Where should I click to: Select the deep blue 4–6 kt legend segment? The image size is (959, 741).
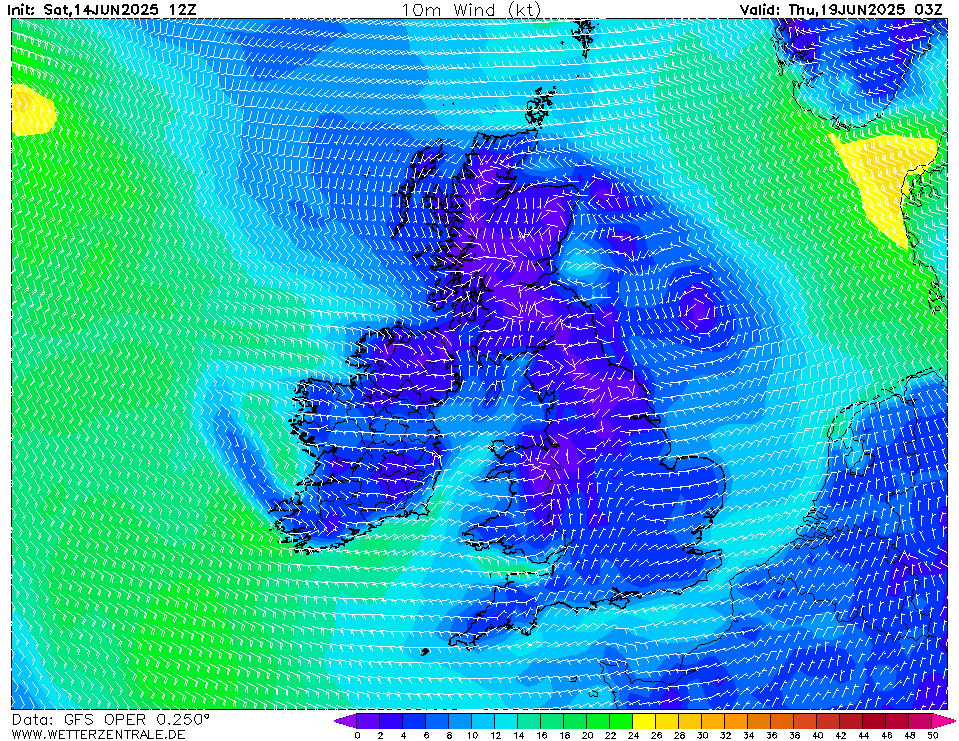tap(413, 721)
